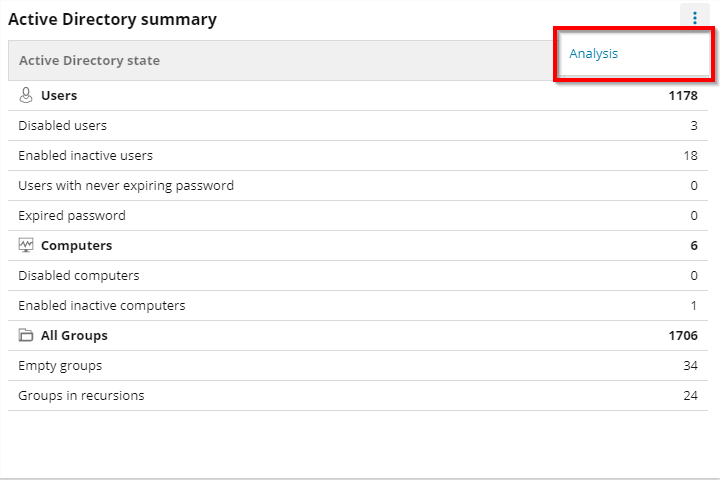Select the Analysis menu entry
The height and width of the screenshot is (480, 720).
click(594, 54)
